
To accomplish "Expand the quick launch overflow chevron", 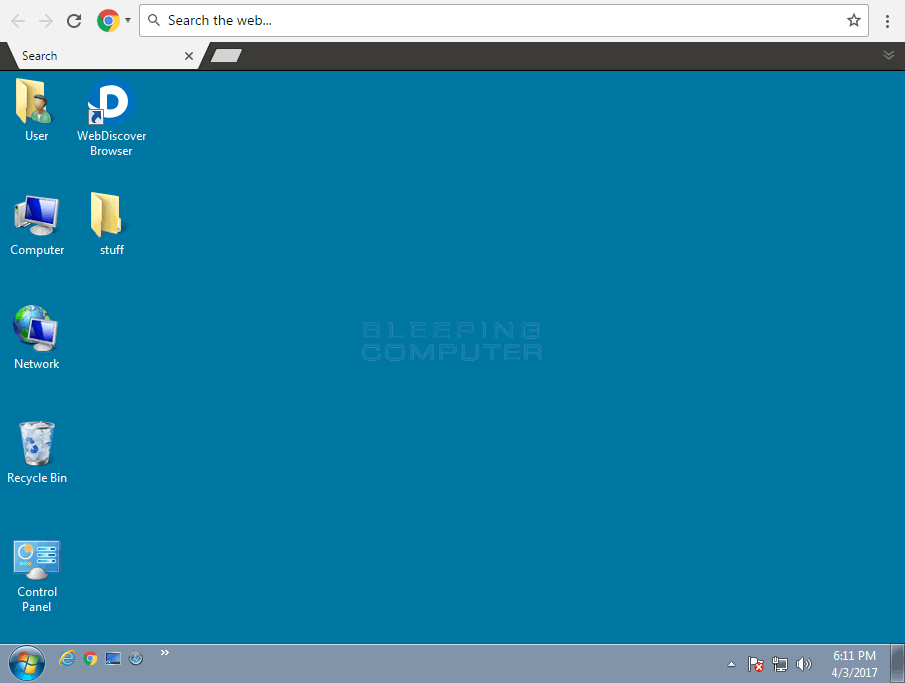I will pos(164,652).
